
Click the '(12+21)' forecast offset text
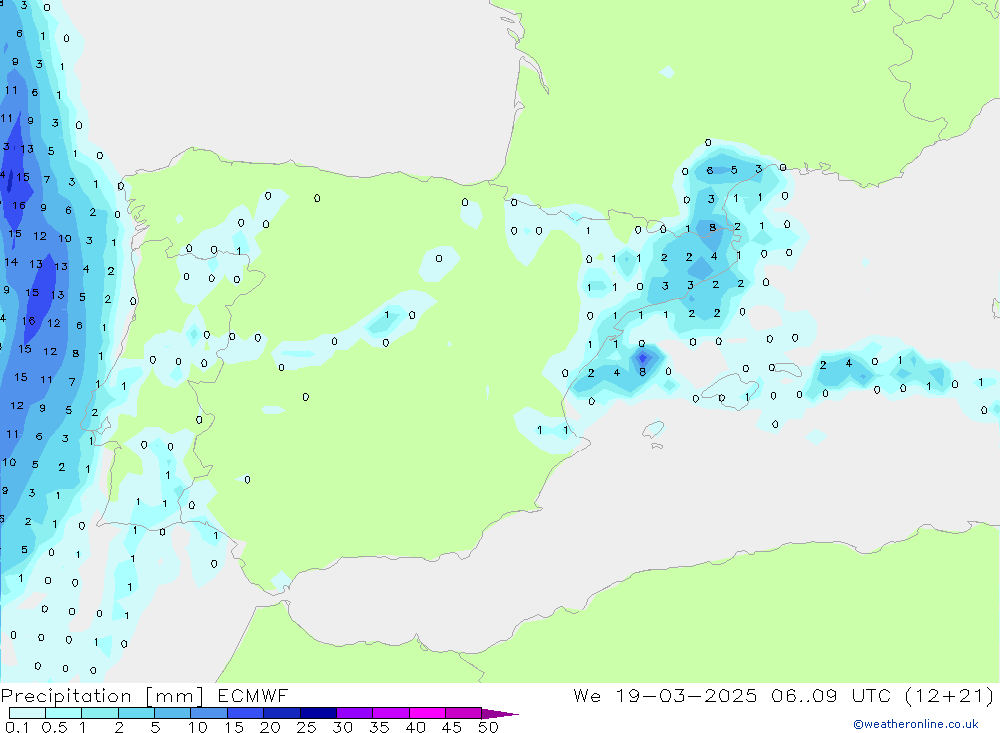coord(949,695)
